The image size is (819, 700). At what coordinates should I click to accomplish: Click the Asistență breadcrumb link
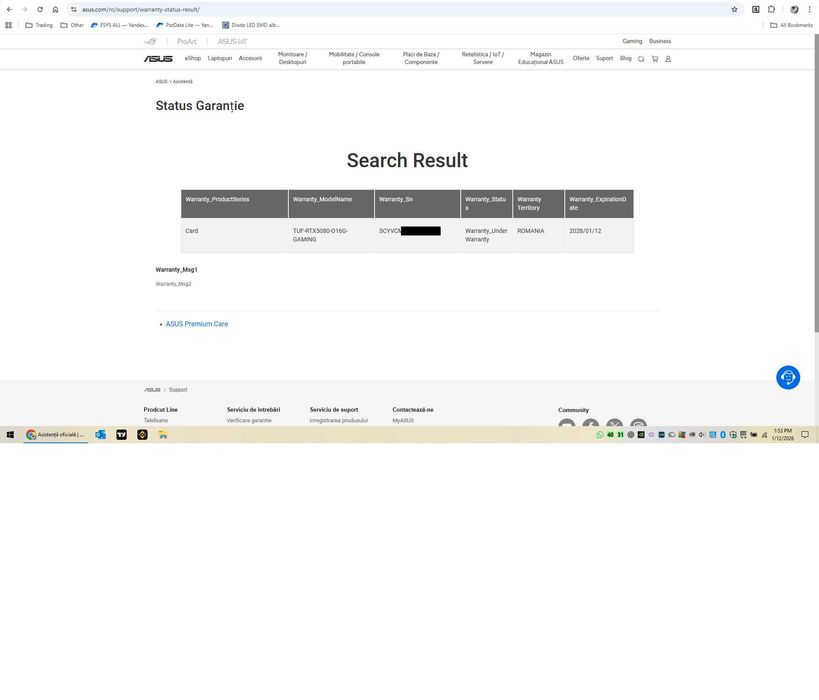coord(183,81)
